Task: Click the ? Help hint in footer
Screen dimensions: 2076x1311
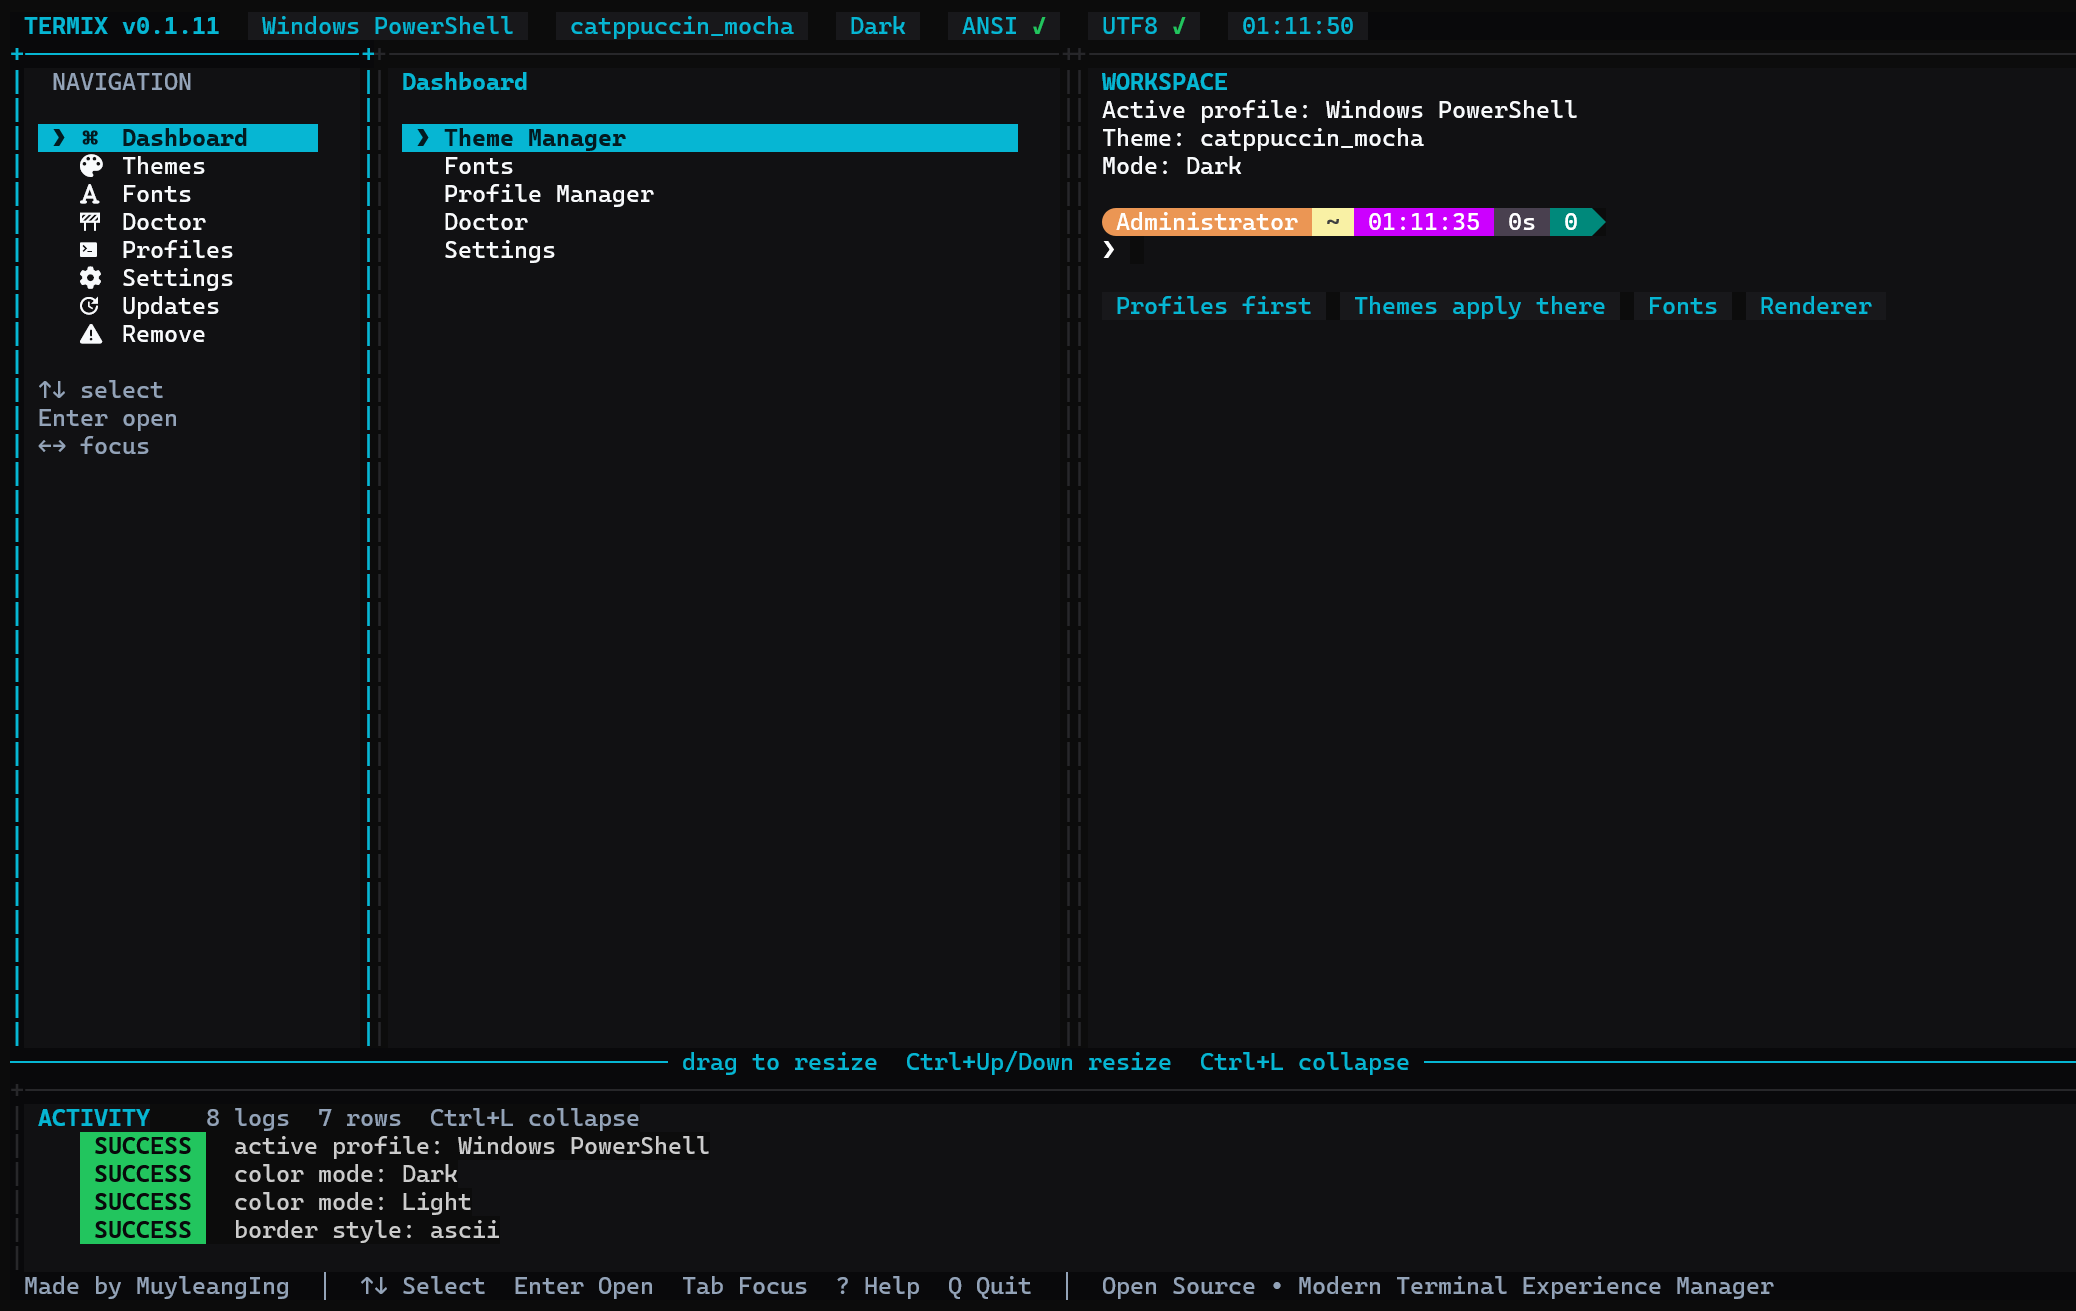Action: [877, 1286]
